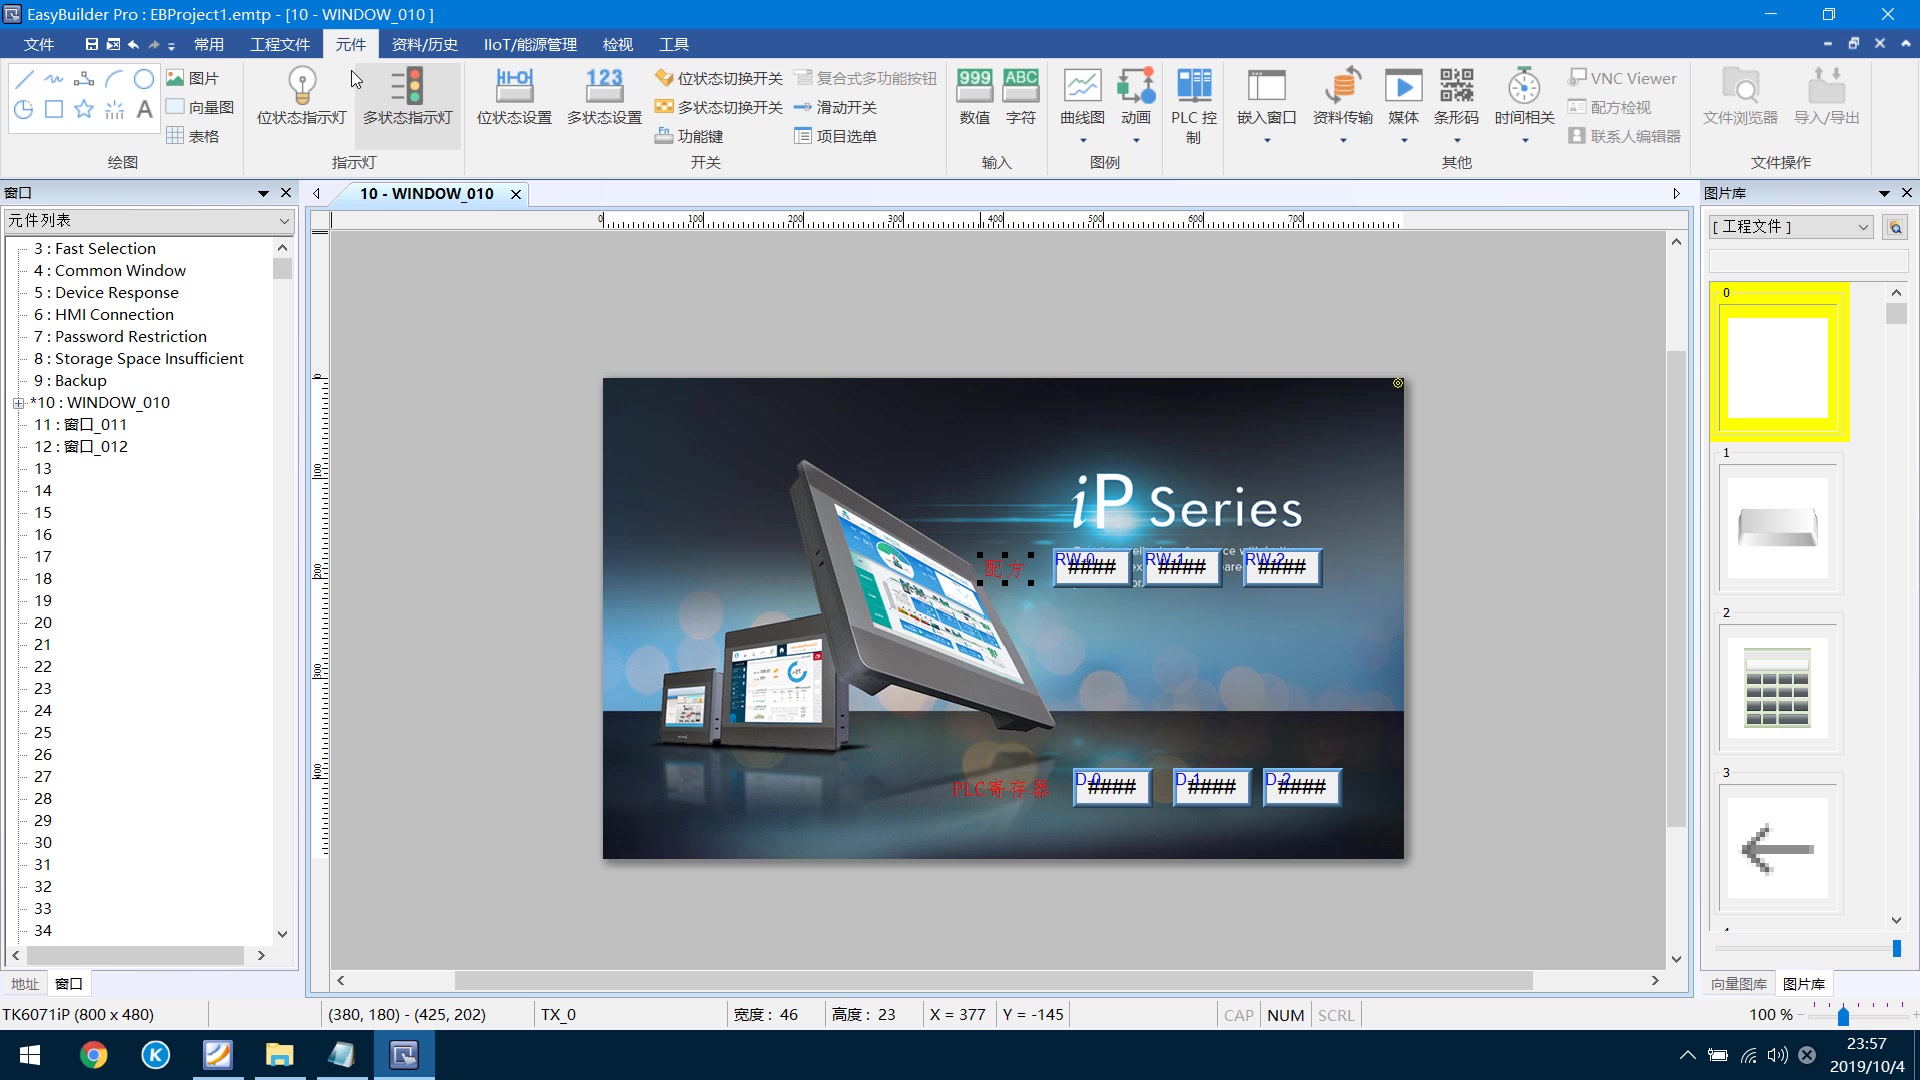Click the 位状态切换开关 toggle switch
This screenshot has height=1080, width=1920.
719,78
